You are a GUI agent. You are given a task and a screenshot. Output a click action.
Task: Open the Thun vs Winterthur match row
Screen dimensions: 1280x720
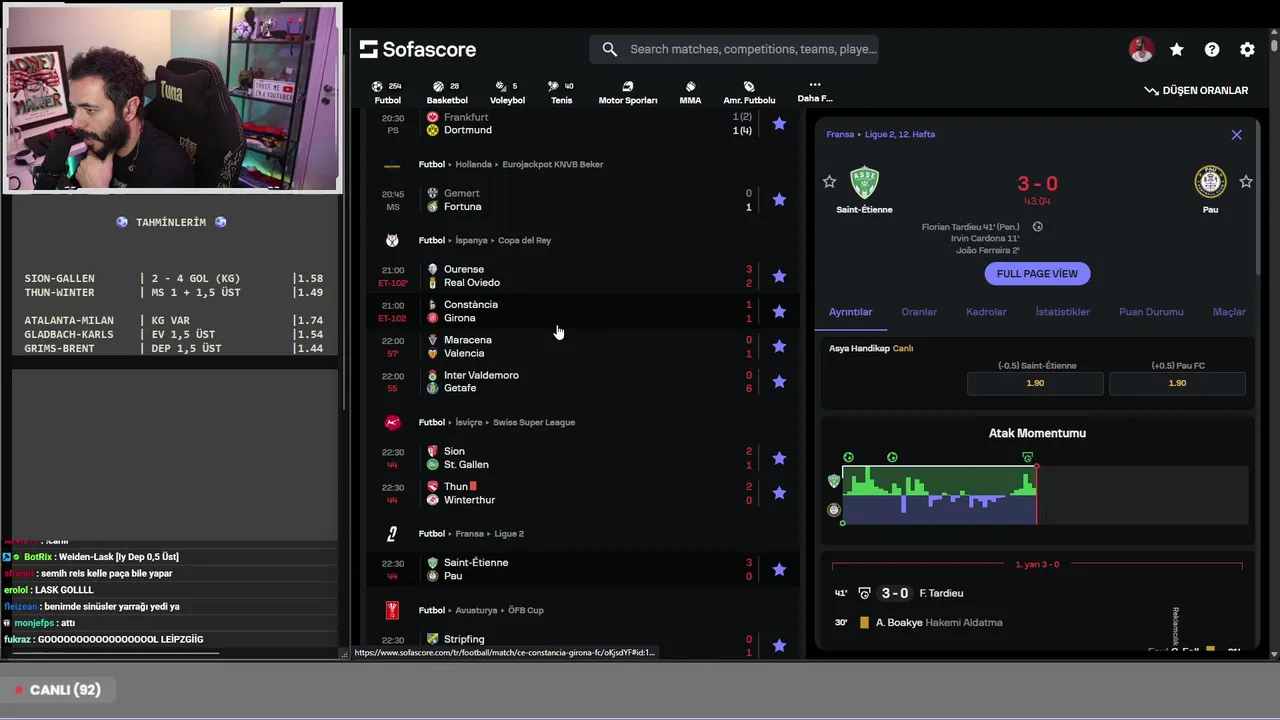(582, 493)
